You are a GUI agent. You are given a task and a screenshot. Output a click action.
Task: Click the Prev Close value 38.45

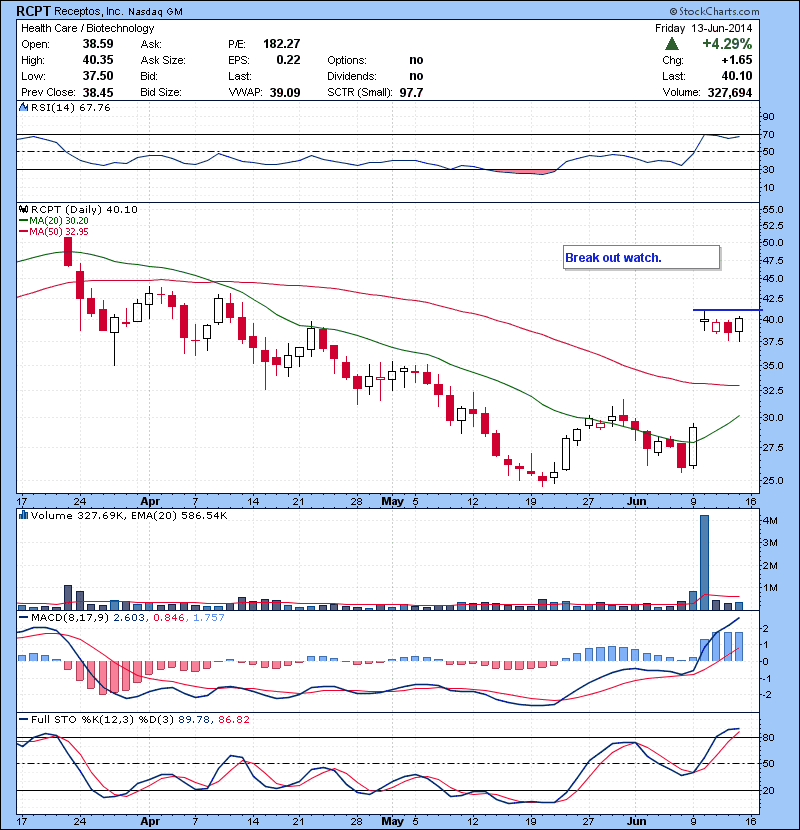[x=98, y=92]
